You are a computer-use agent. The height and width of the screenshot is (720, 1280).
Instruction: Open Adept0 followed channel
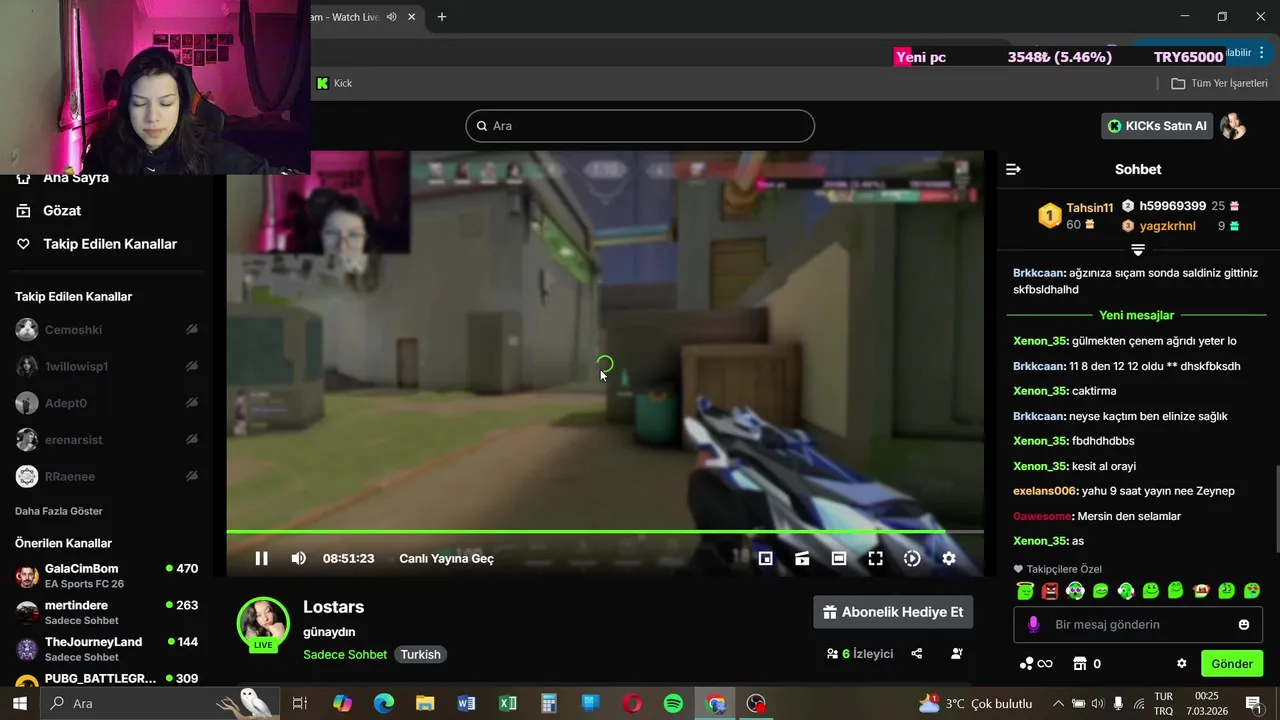point(66,404)
